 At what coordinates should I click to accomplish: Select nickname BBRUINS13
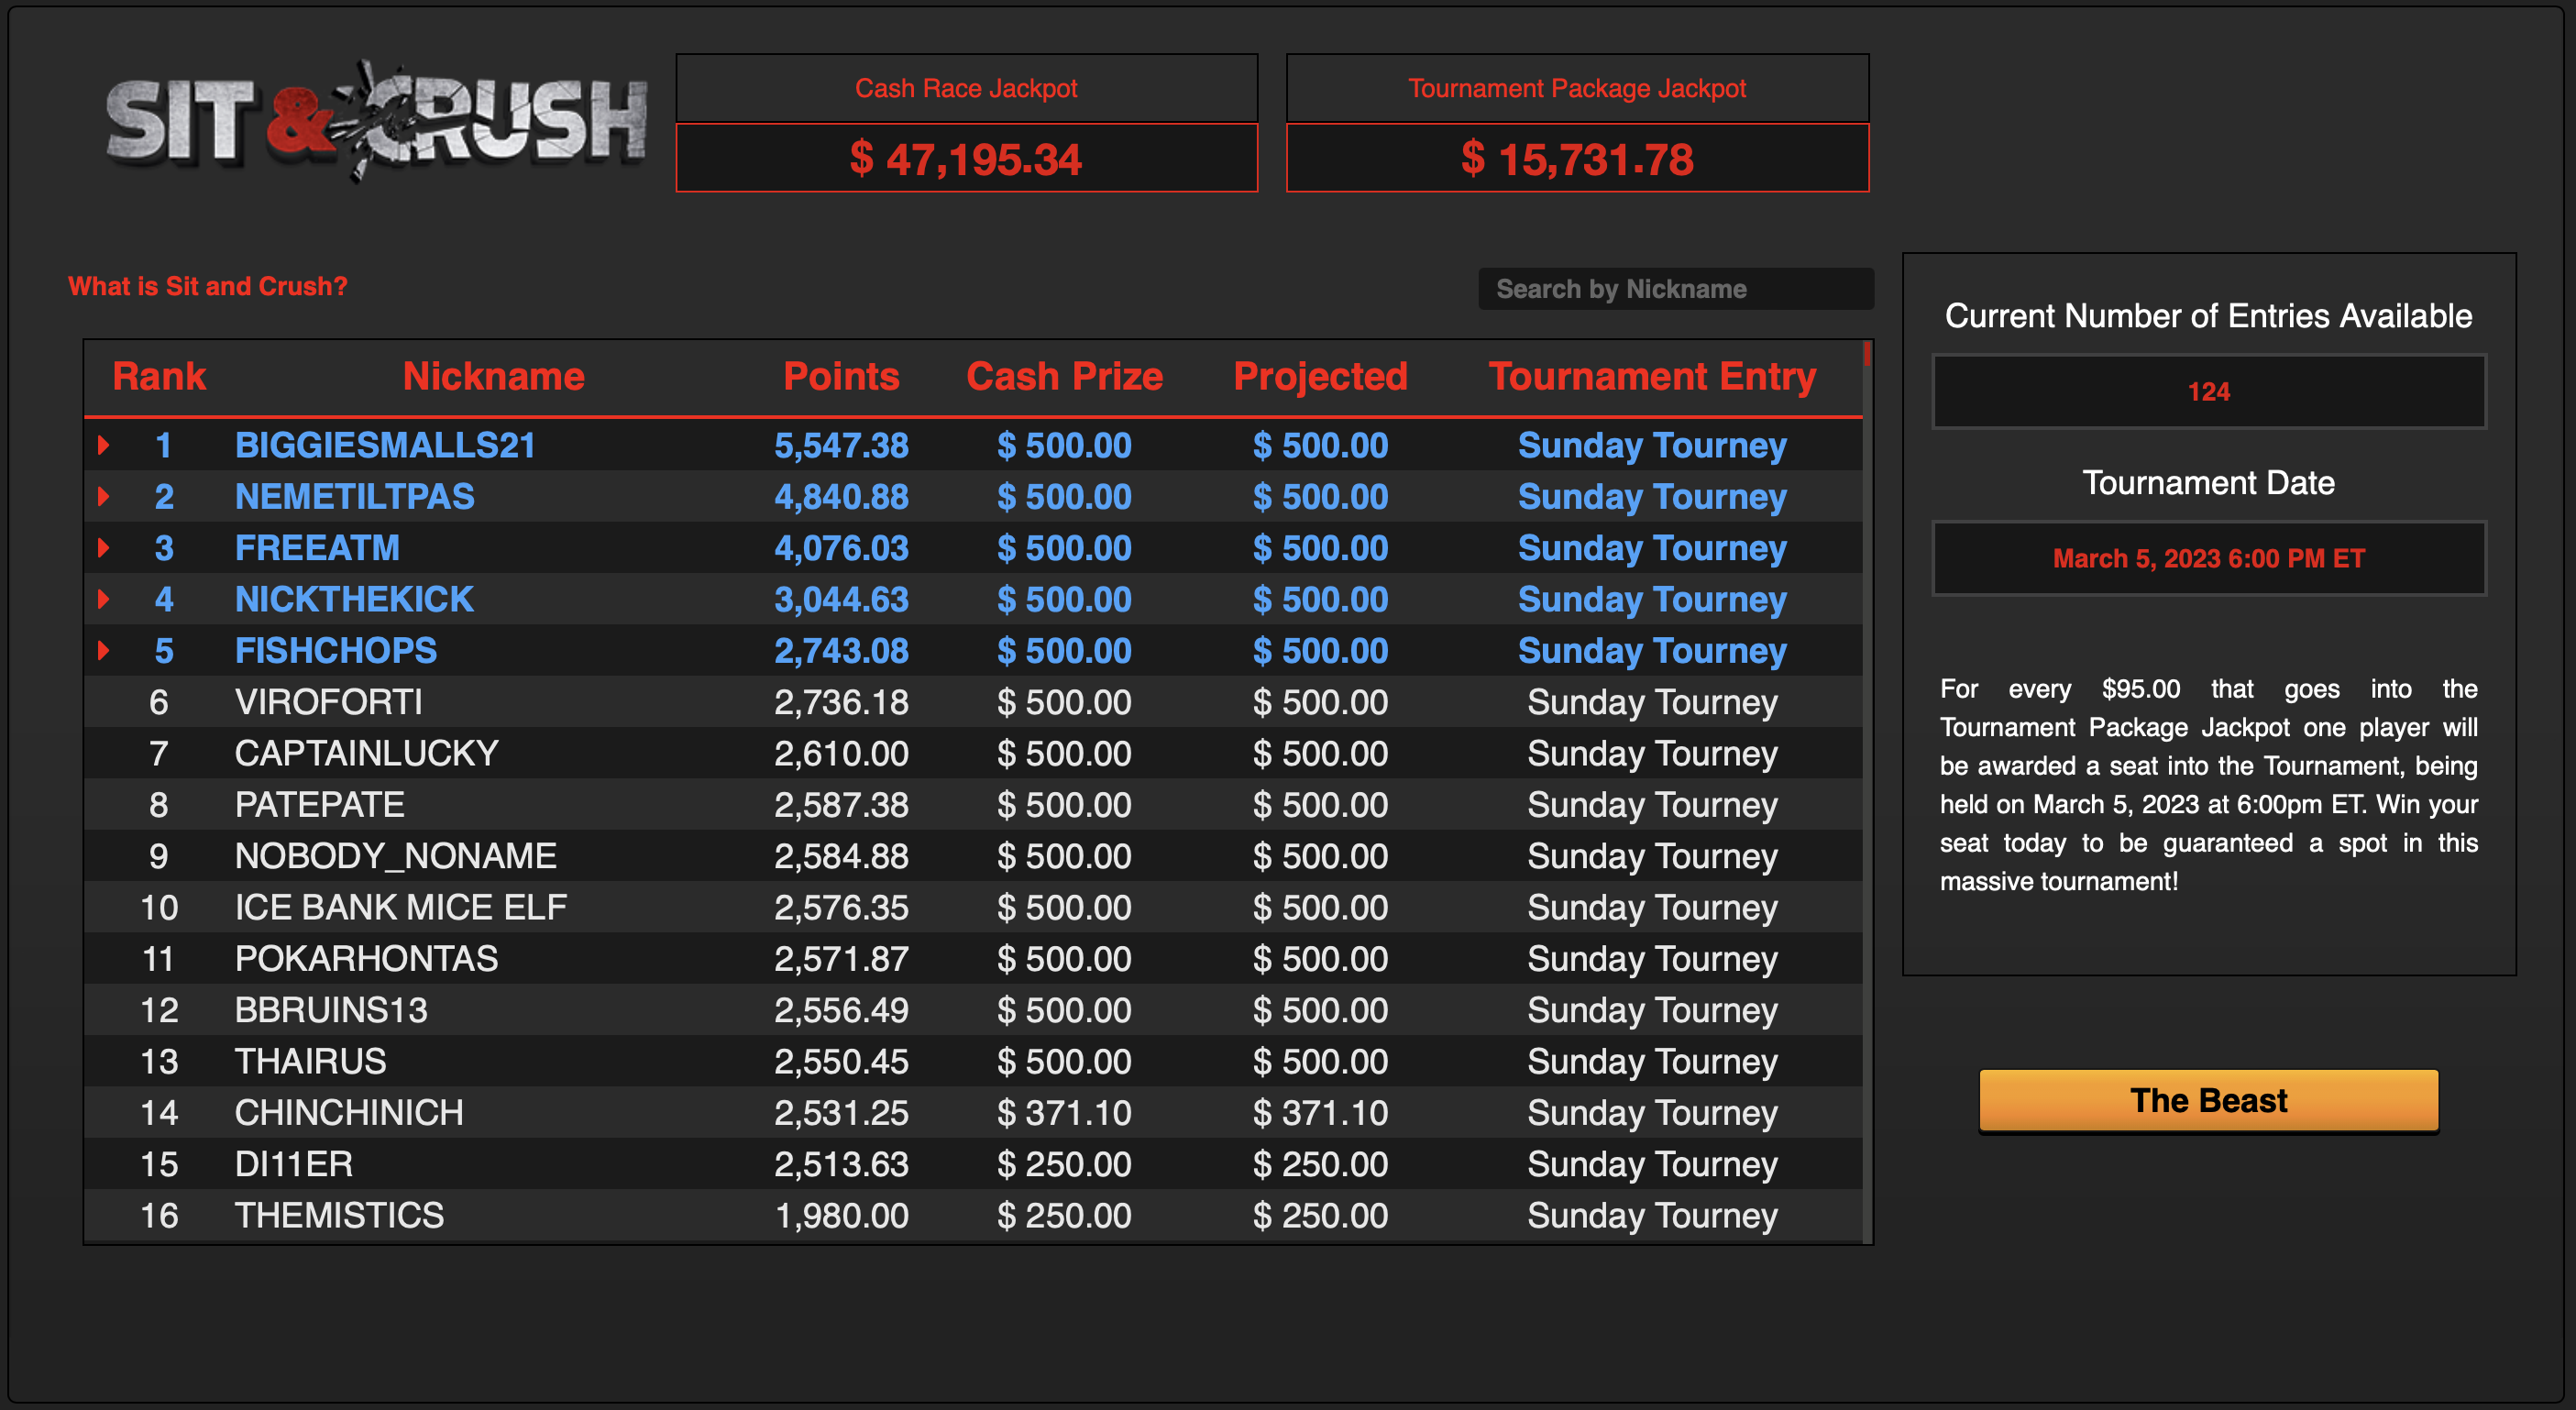[331, 1010]
